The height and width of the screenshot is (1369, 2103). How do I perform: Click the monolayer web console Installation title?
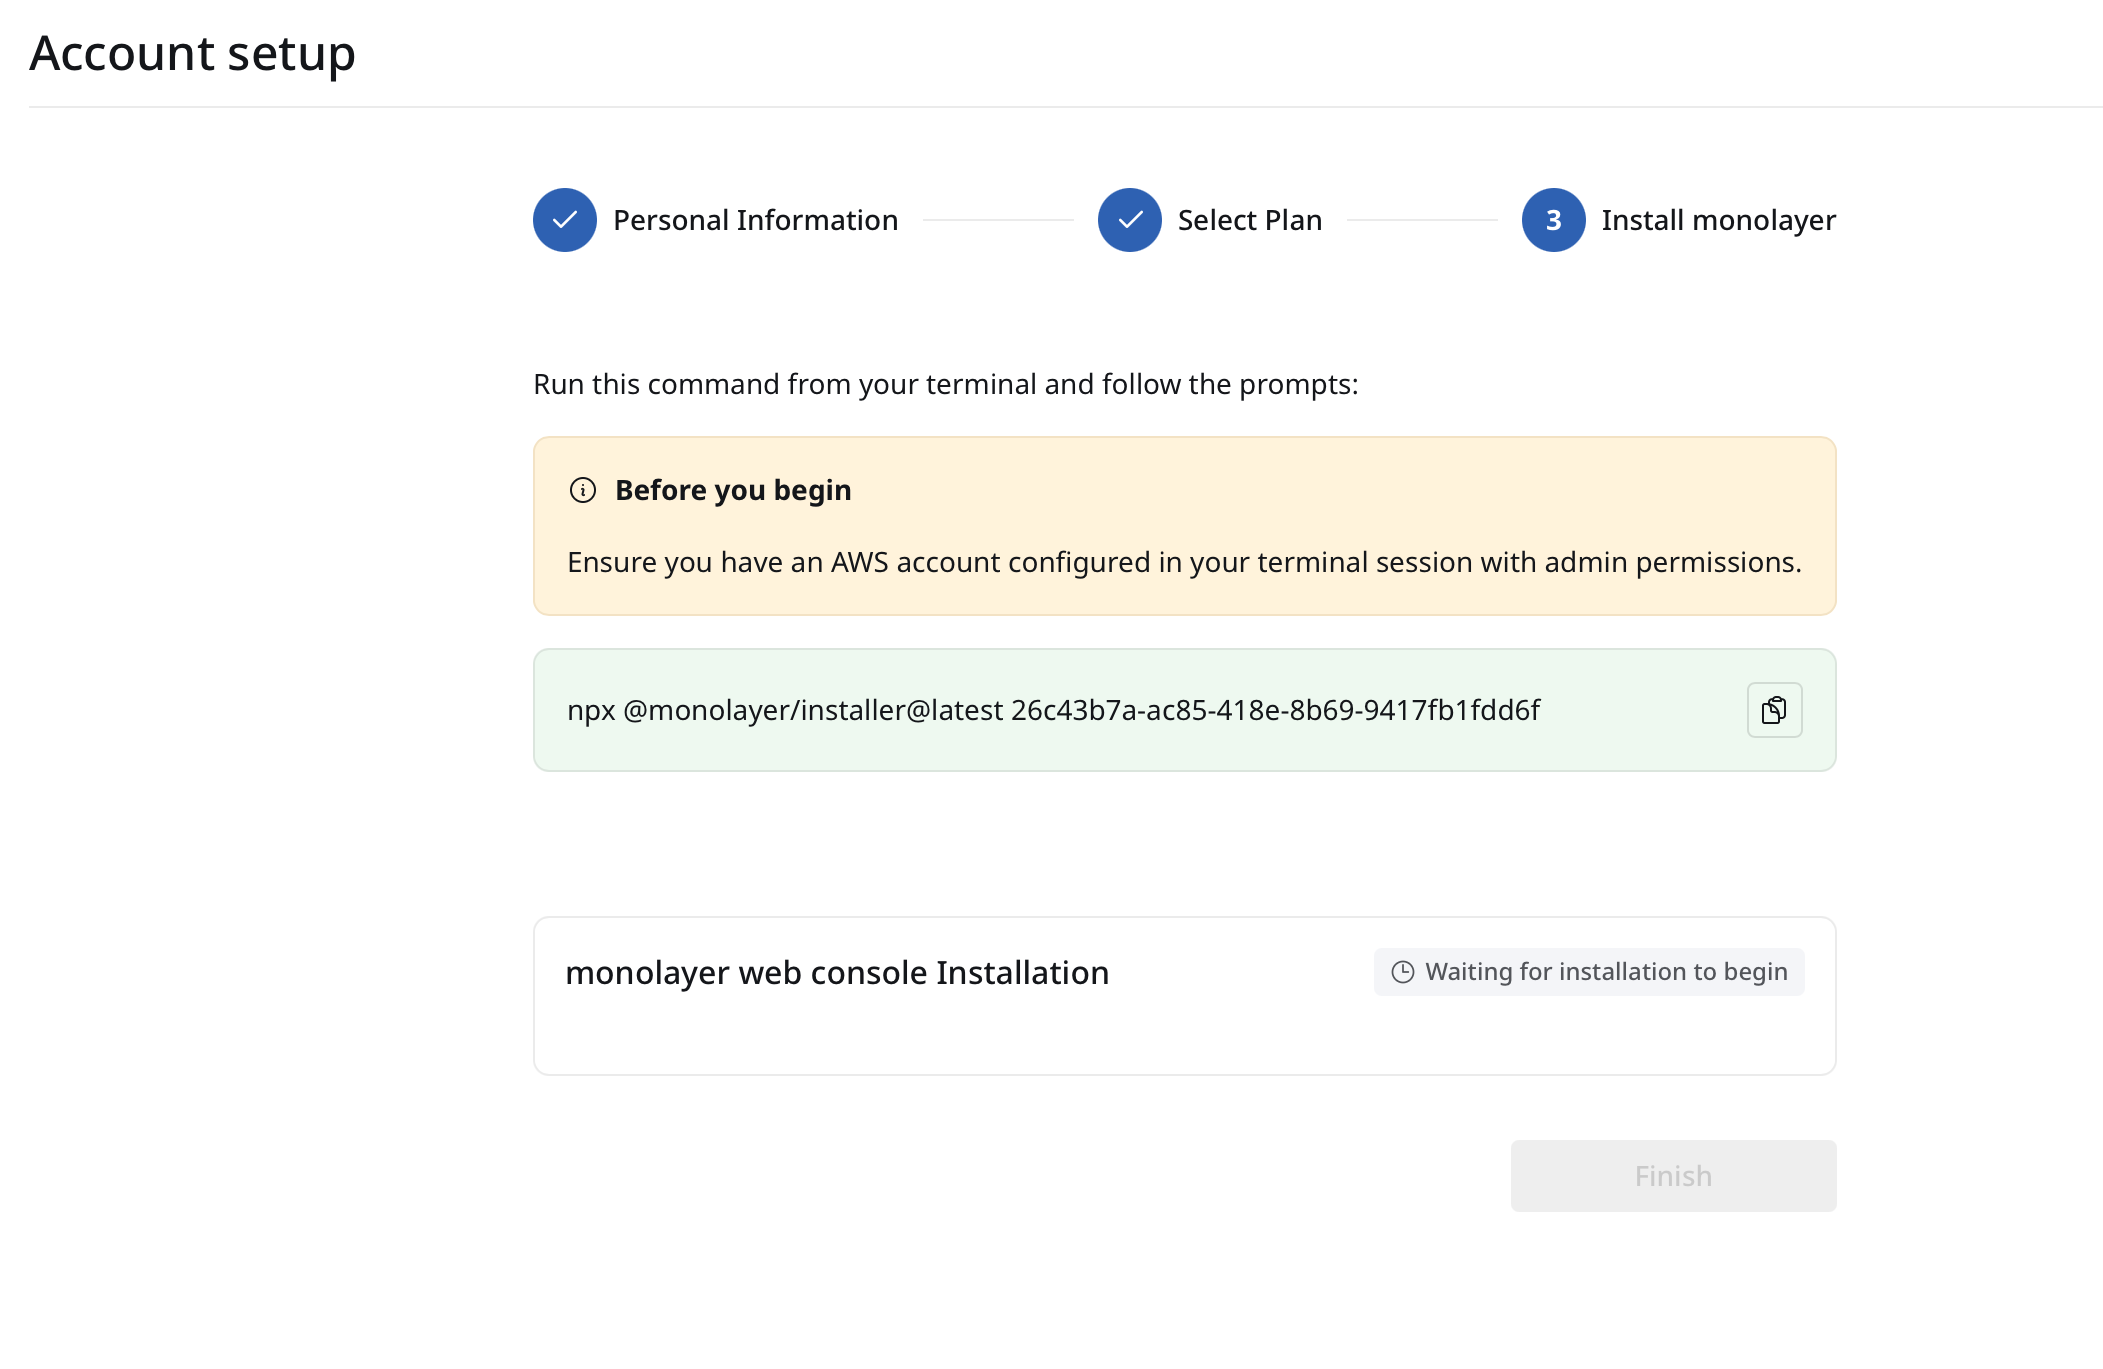tap(837, 973)
